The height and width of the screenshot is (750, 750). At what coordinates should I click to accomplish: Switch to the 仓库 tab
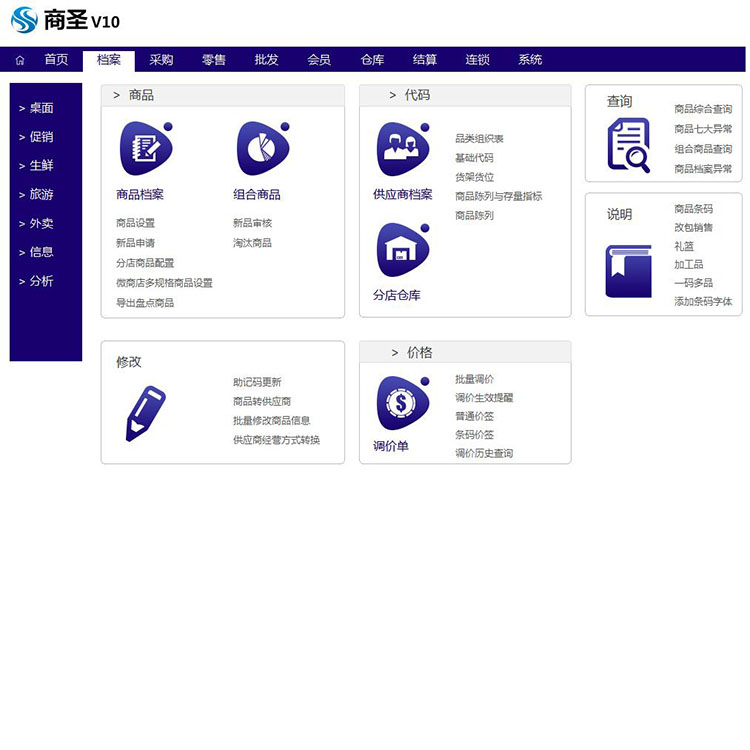[x=372, y=60]
